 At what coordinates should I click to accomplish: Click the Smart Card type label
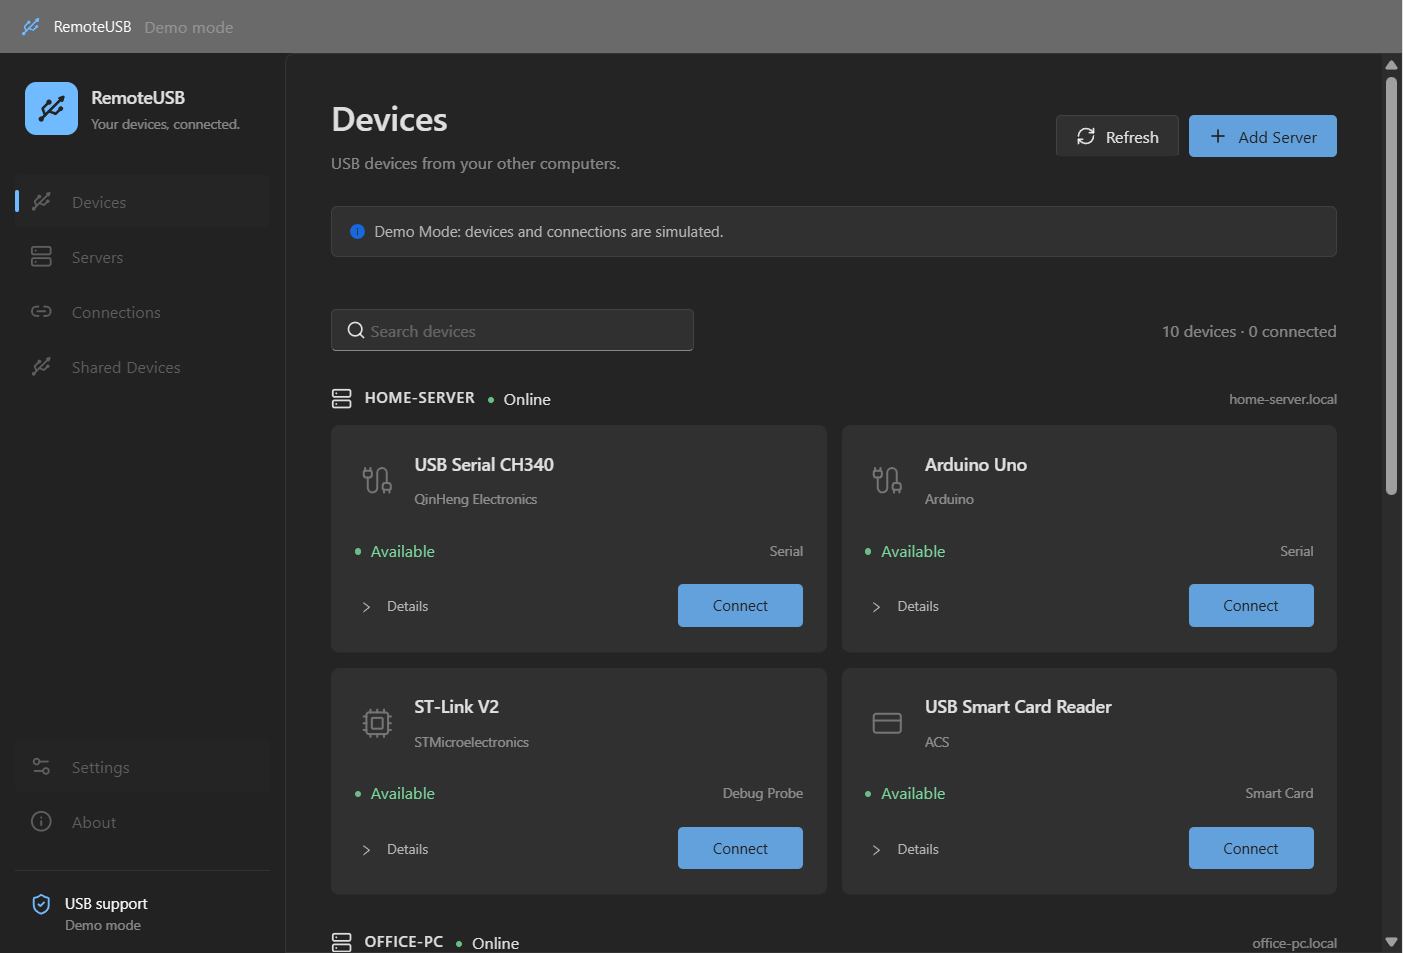1279,793
